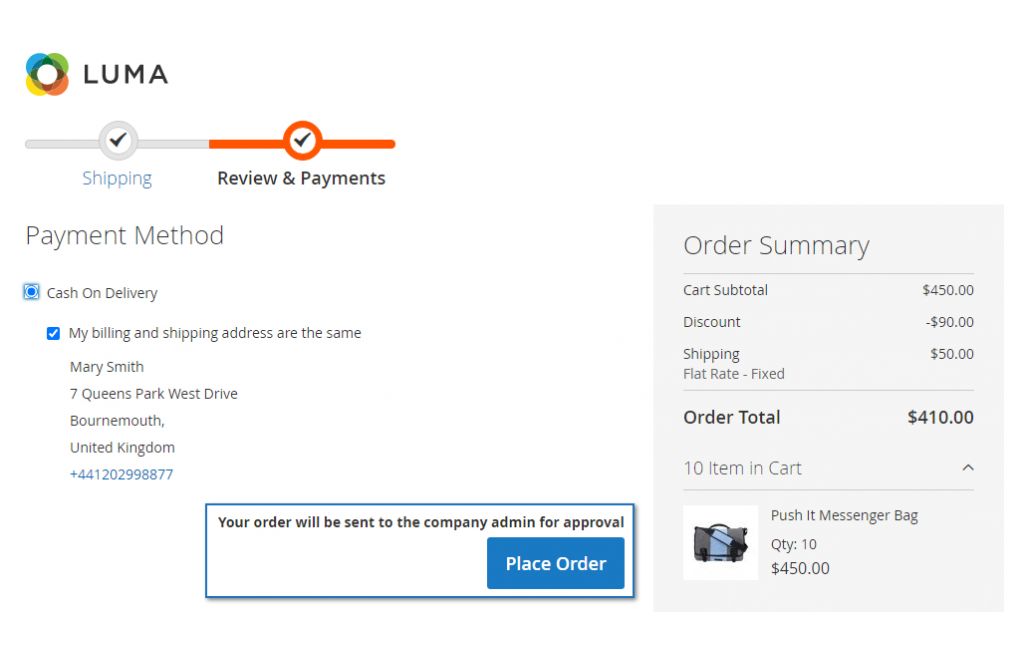
Task: Click the Push It Messenger Bag name
Action: click(x=844, y=515)
